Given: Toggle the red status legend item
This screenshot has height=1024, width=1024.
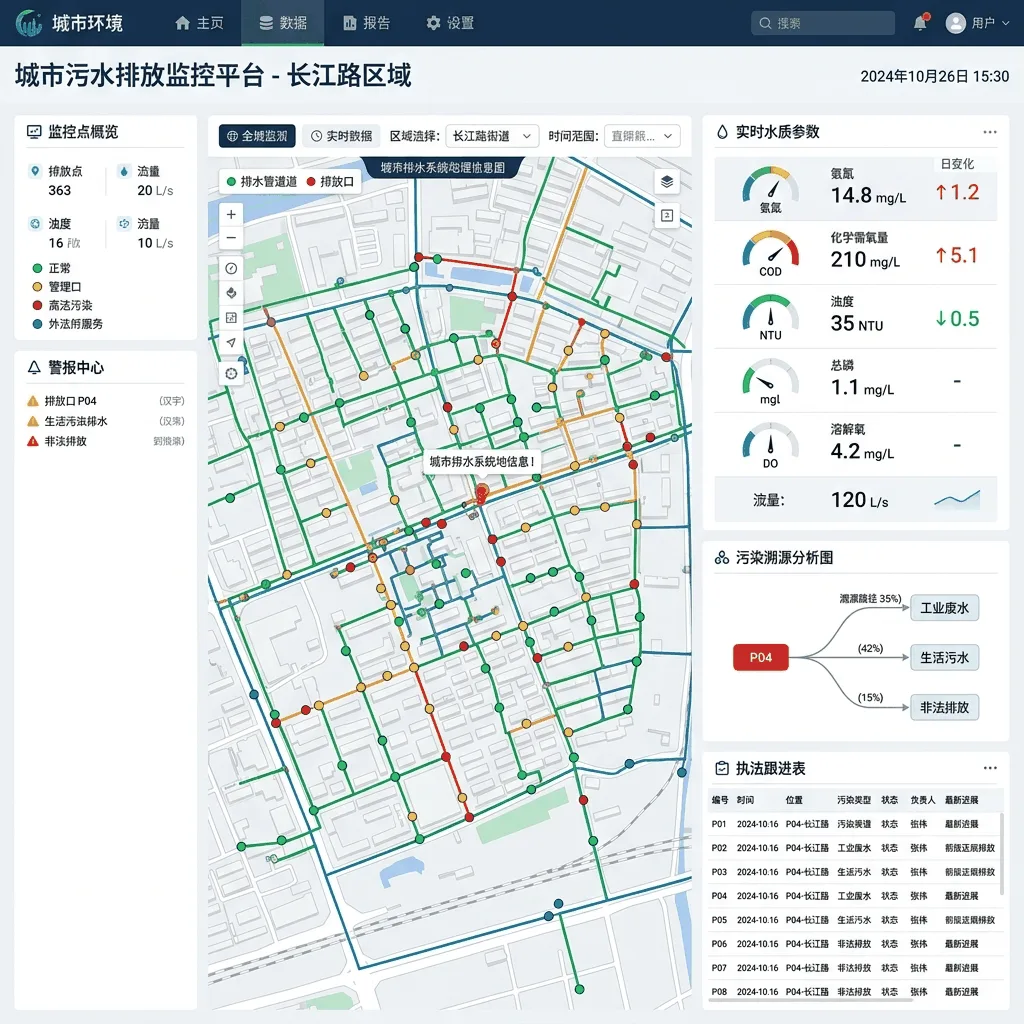Looking at the screenshot, I should pos(62,305).
